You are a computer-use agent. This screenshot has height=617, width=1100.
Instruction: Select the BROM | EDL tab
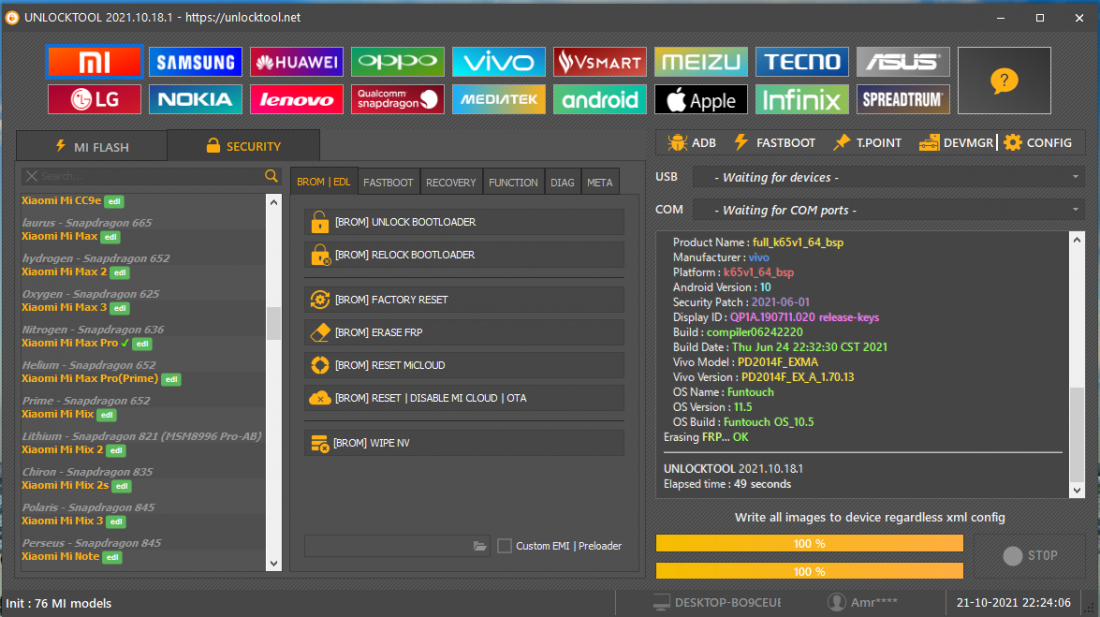pyautogui.click(x=323, y=182)
